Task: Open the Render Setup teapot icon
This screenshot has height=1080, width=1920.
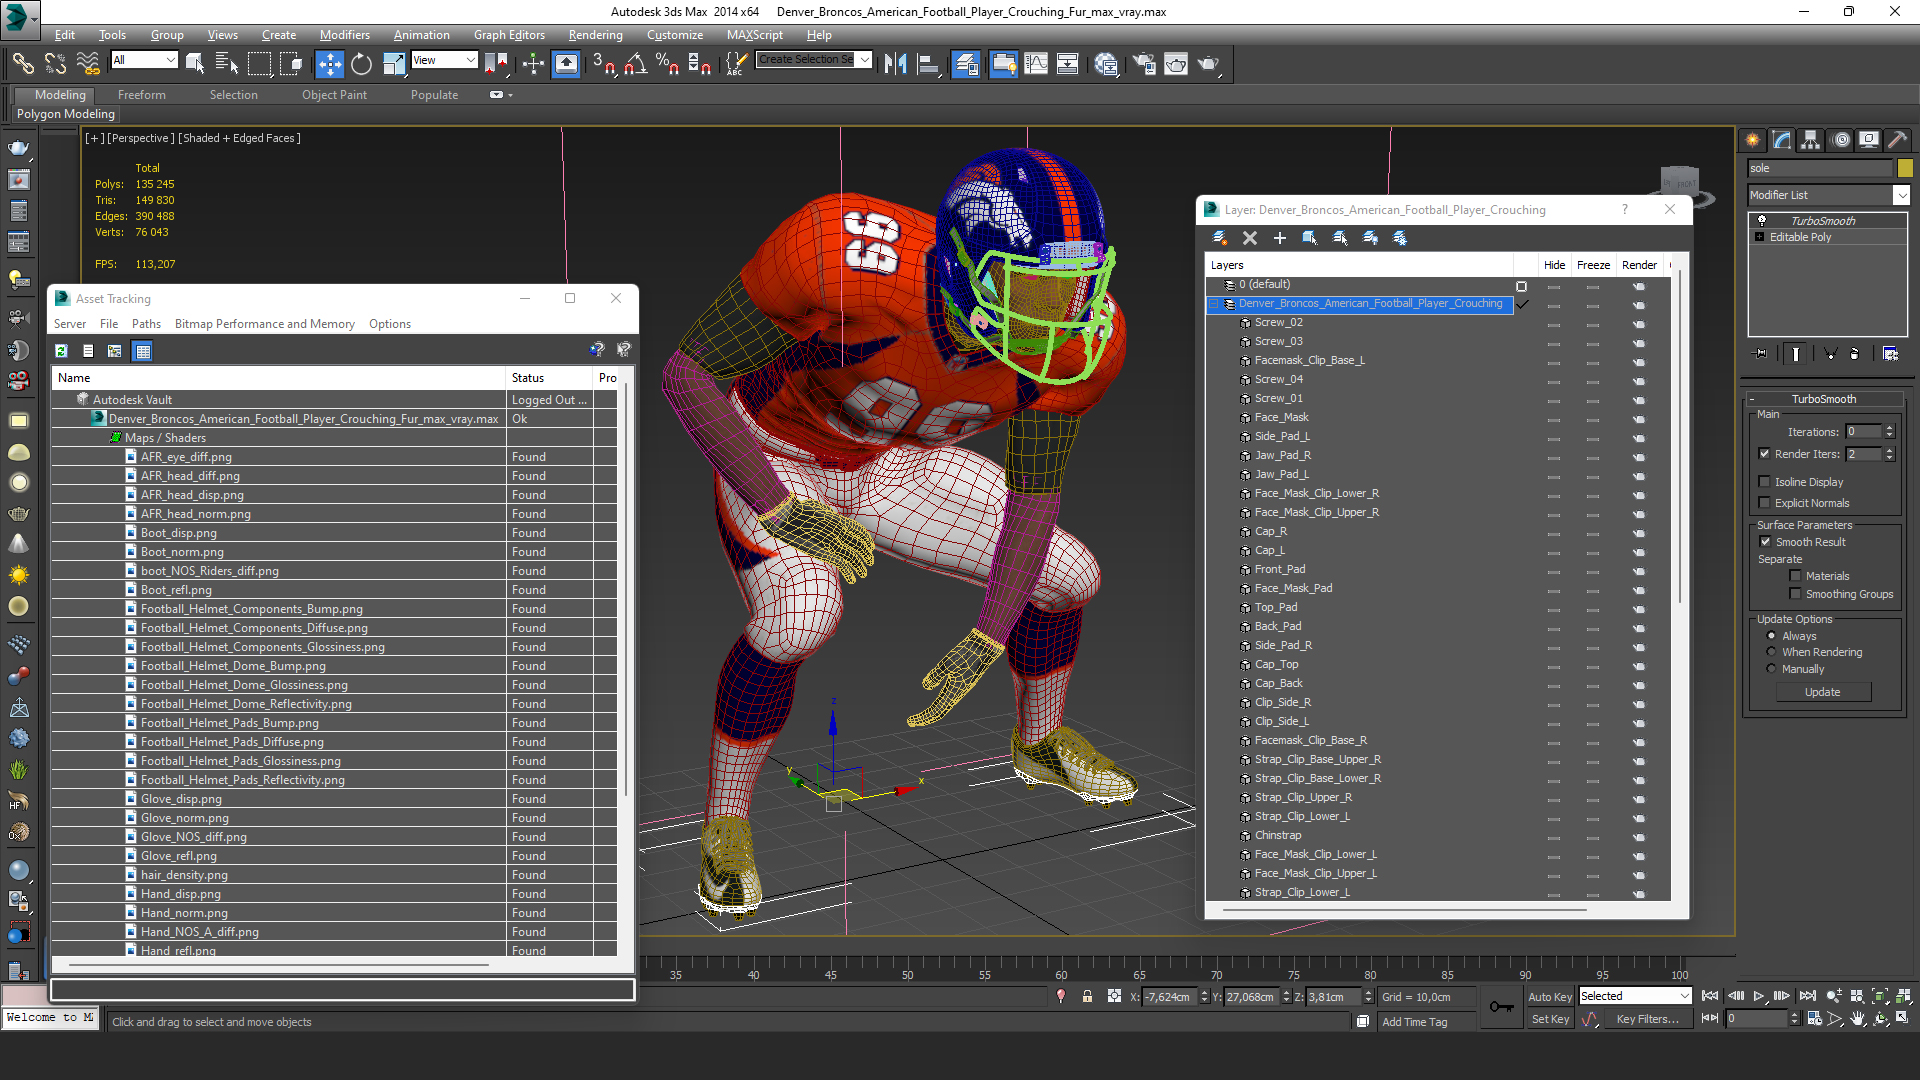Action: (1144, 64)
